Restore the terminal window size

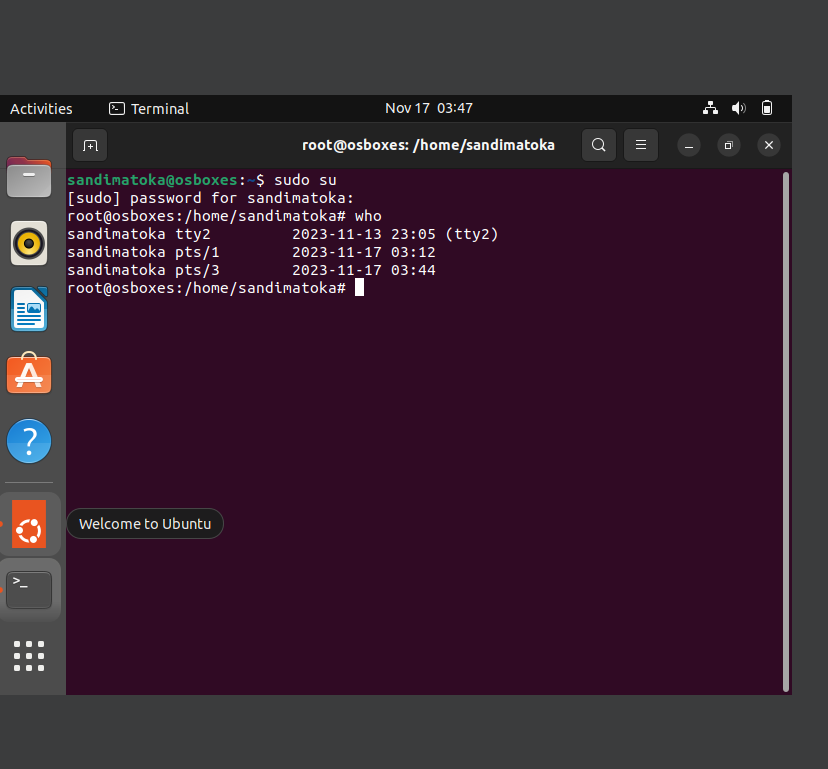pyautogui.click(x=729, y=145)
